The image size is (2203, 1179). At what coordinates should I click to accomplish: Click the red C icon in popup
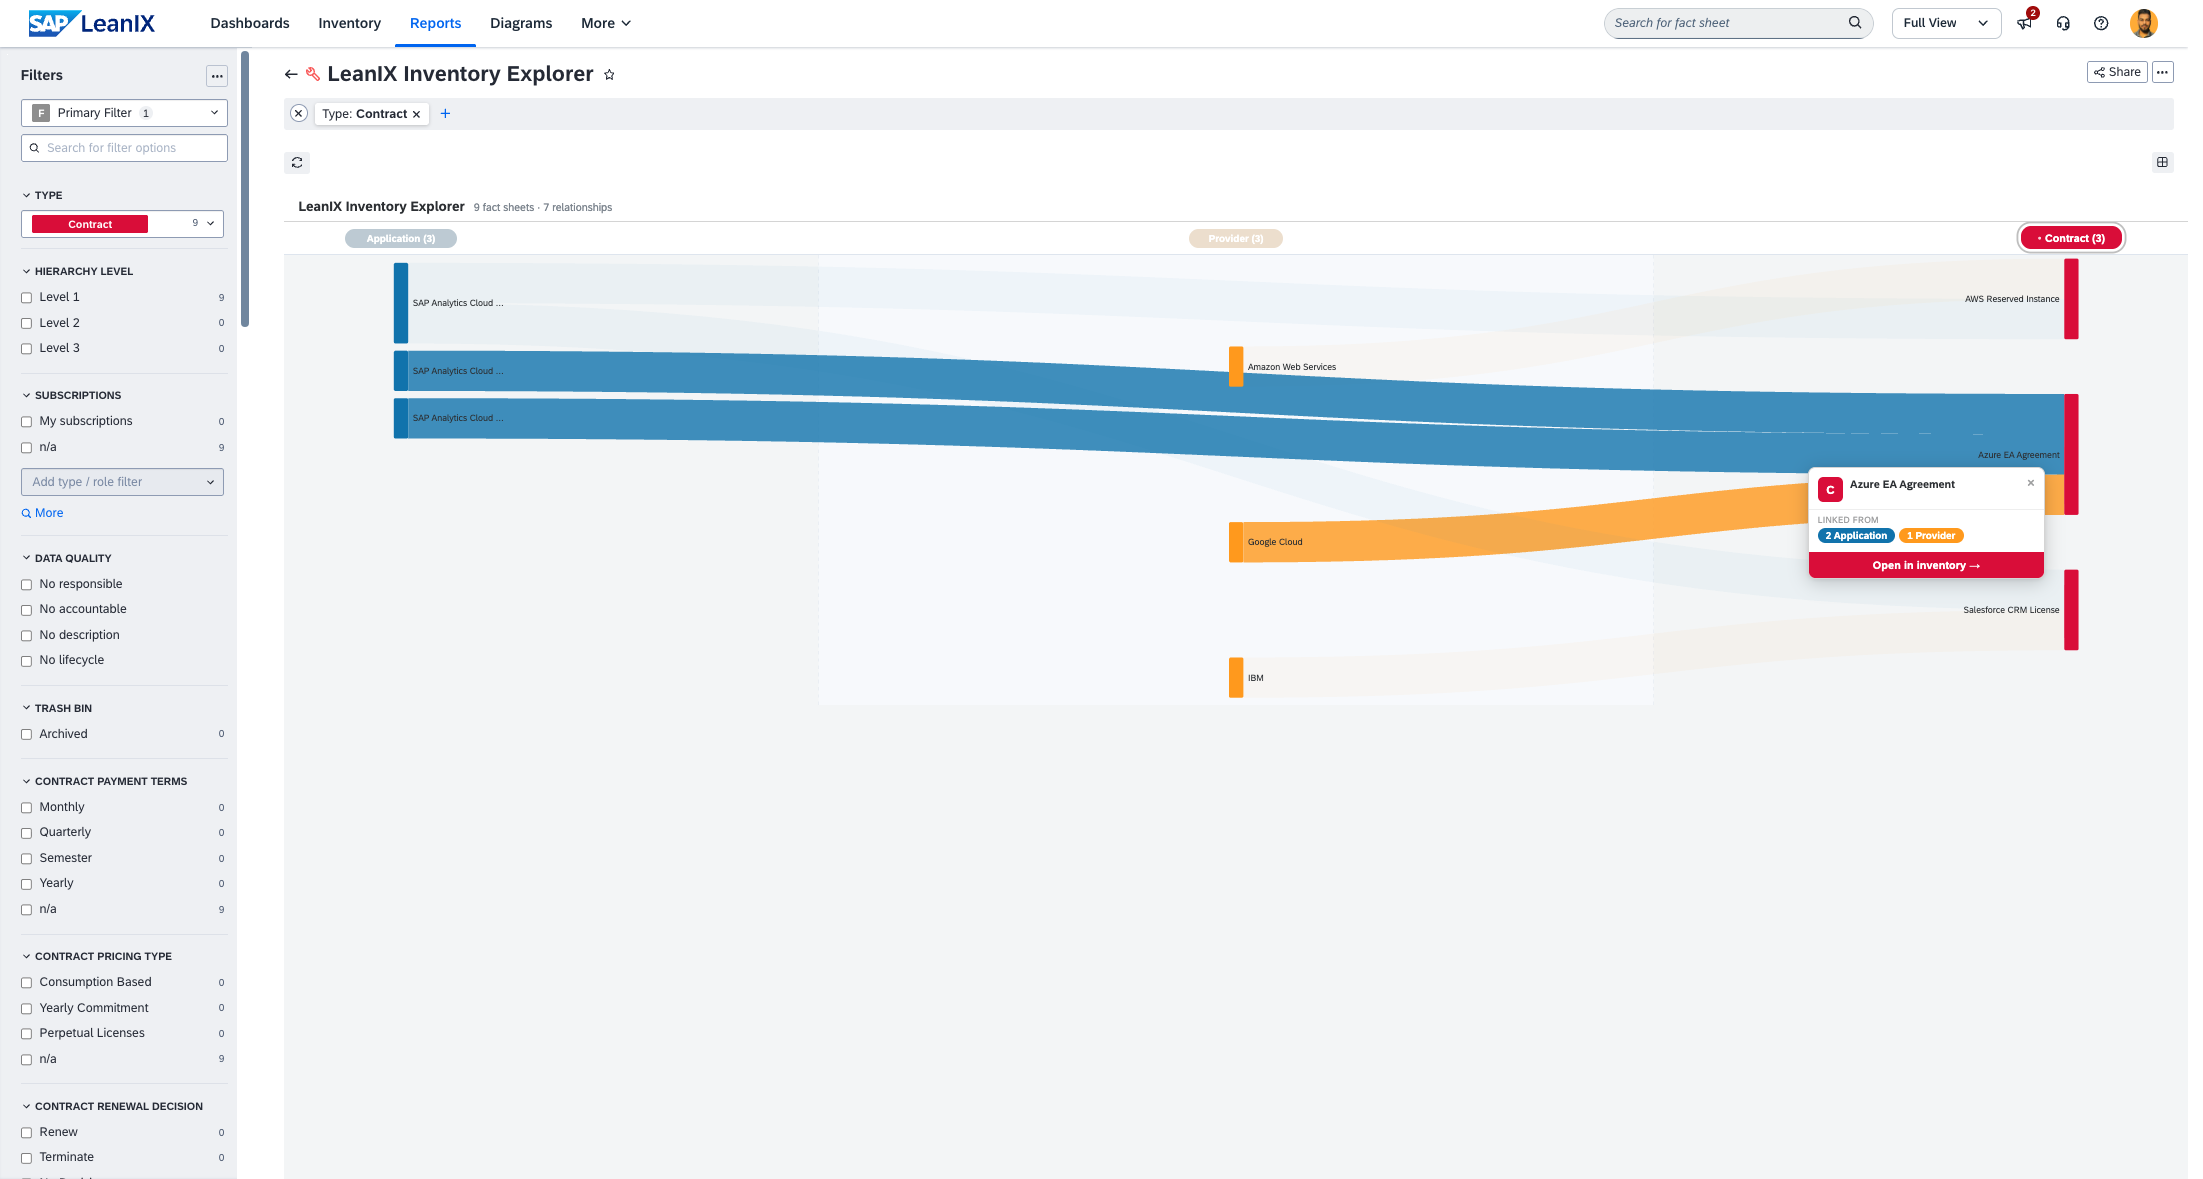[1830, 489]
